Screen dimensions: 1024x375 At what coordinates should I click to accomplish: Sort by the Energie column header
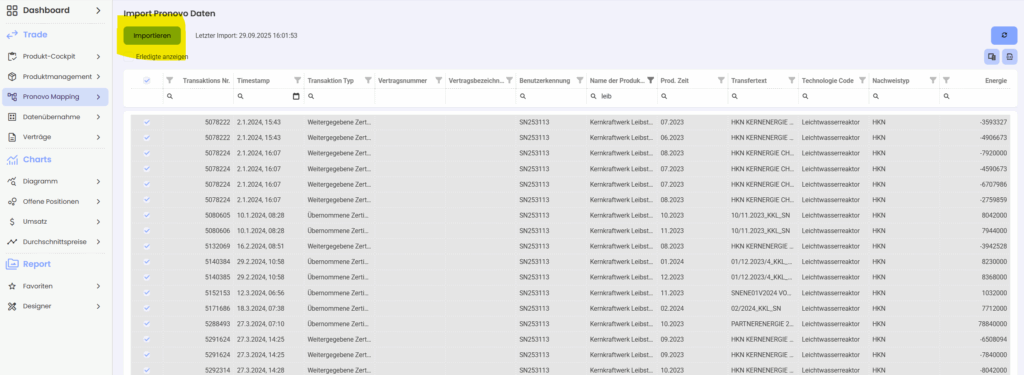pos(996,80)
